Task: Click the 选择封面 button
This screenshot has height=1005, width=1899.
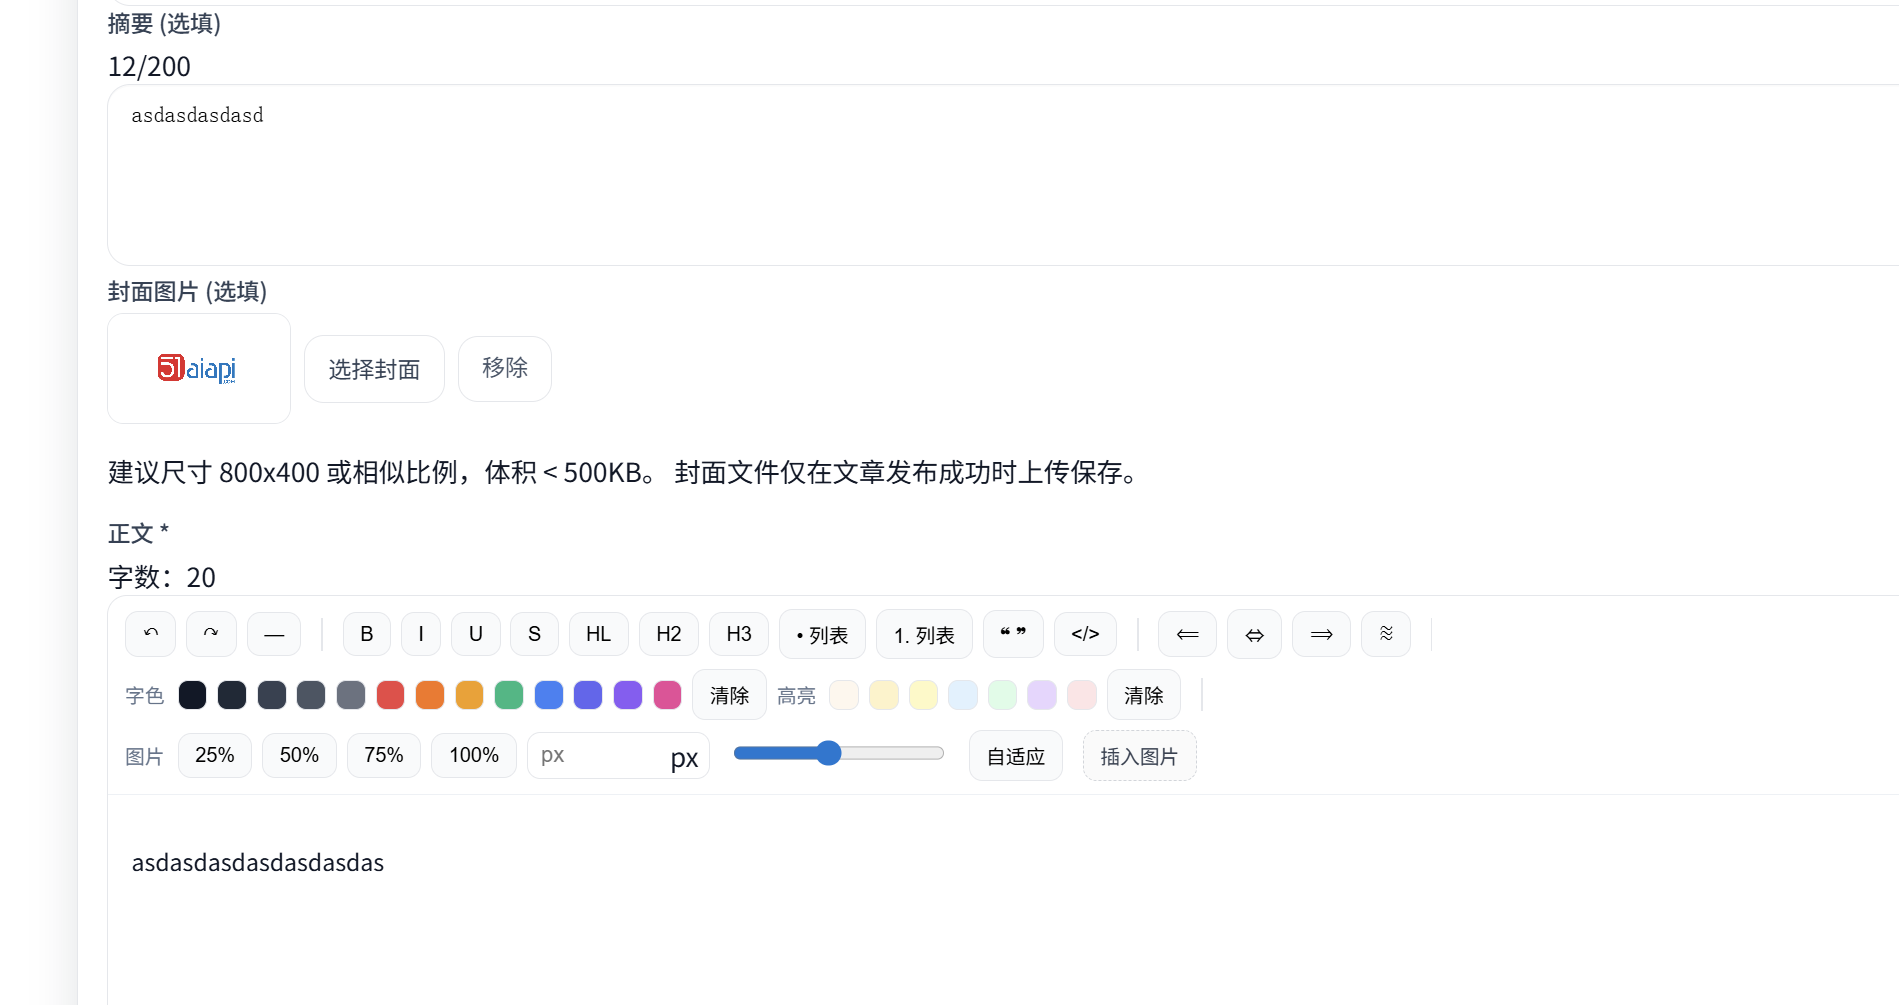Action: tap(374, 369)
